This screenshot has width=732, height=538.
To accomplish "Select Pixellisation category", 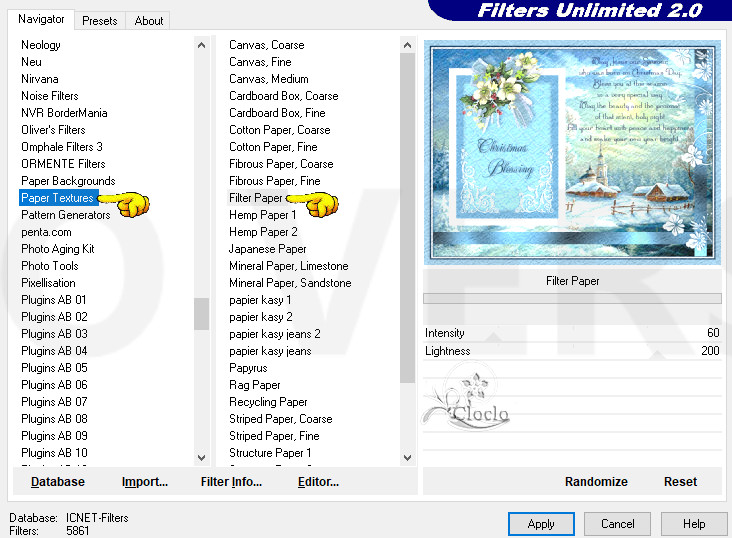I will pos(48,283).
